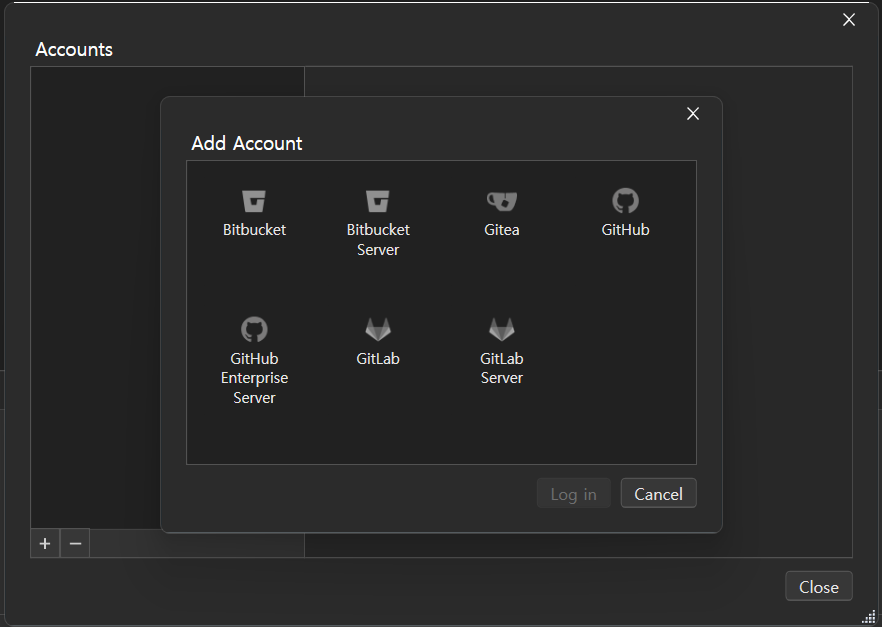This screenshot has width=882, height=627.
Task: Close the Accounts window with X
Action: (x=849, y=20)
